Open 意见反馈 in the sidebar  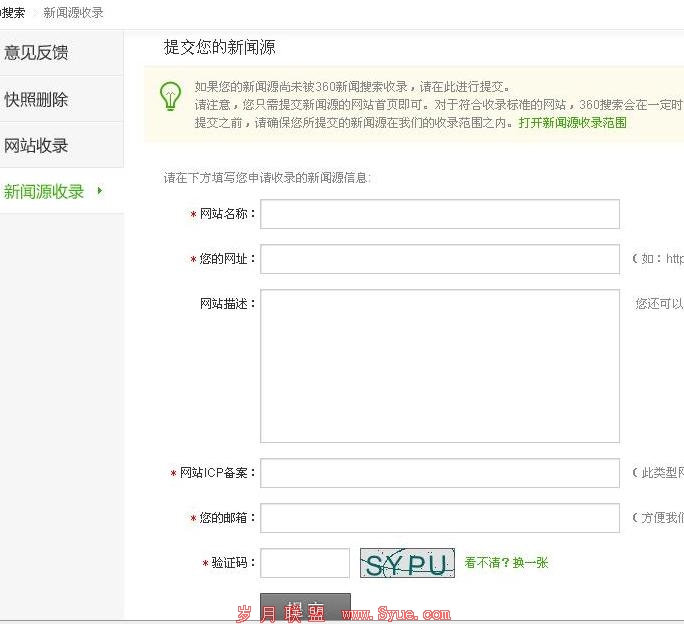point(36,52)
